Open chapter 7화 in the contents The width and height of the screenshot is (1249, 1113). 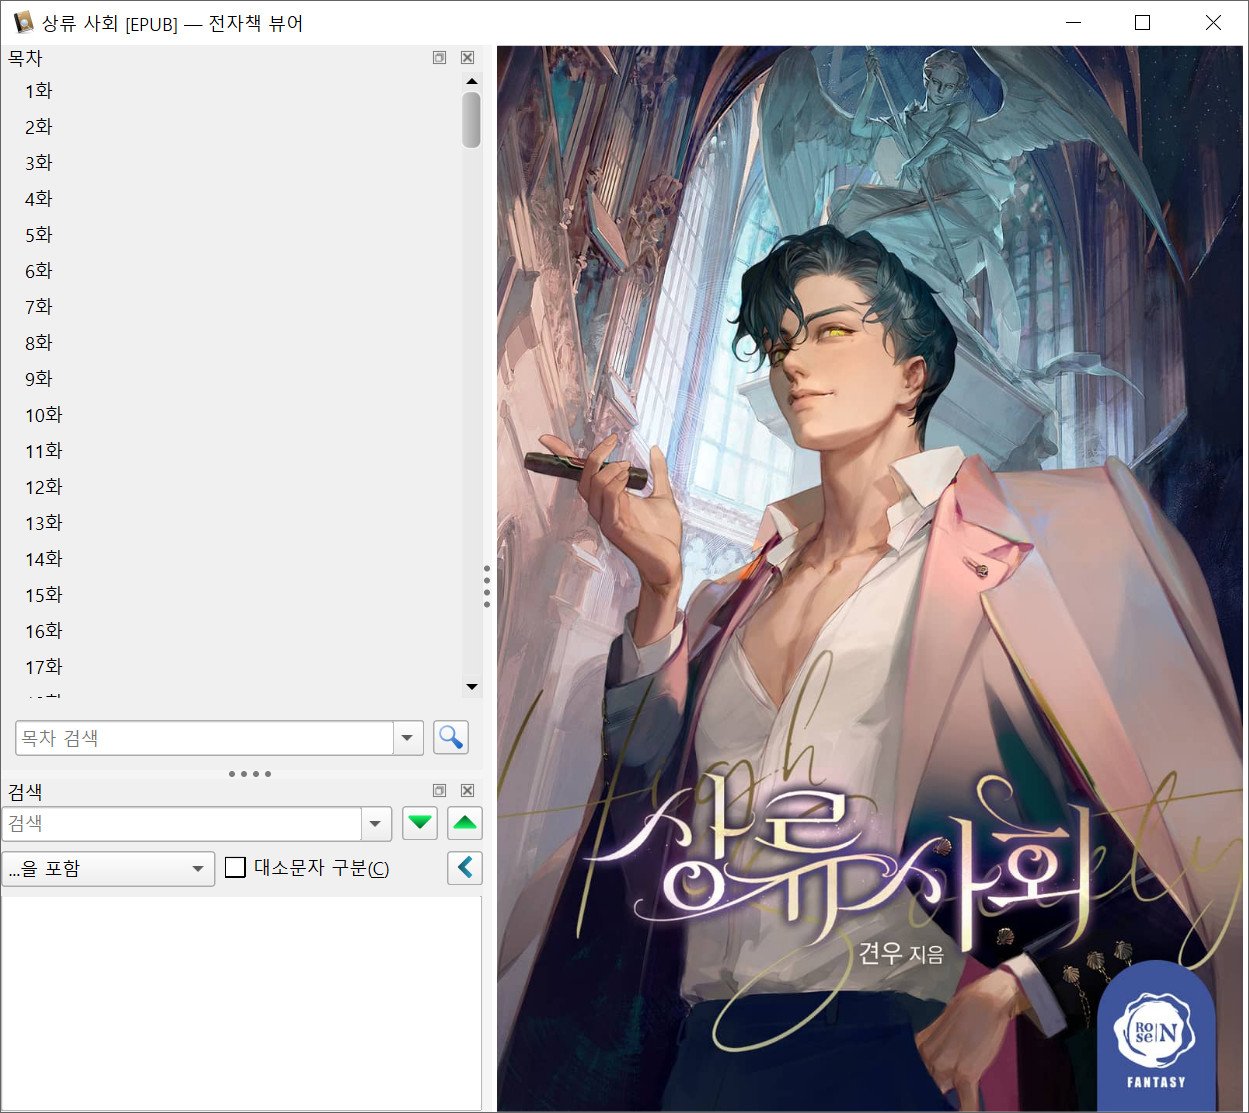coord(38,307)
